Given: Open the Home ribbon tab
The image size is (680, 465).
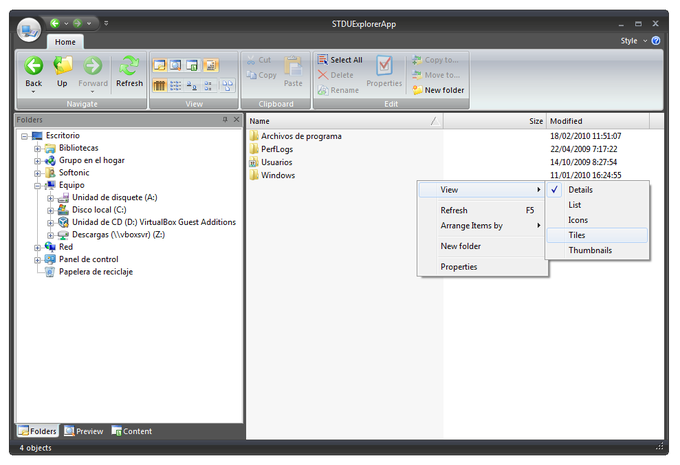Looking at the screenshot, I should [65, 42].
